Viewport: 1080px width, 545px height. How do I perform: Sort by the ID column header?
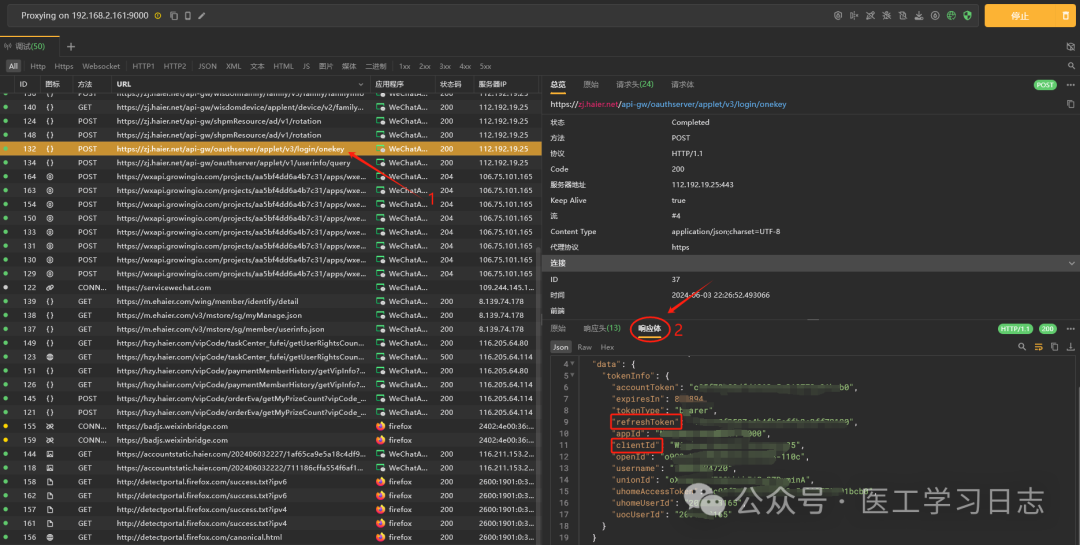tap(23, 85)
